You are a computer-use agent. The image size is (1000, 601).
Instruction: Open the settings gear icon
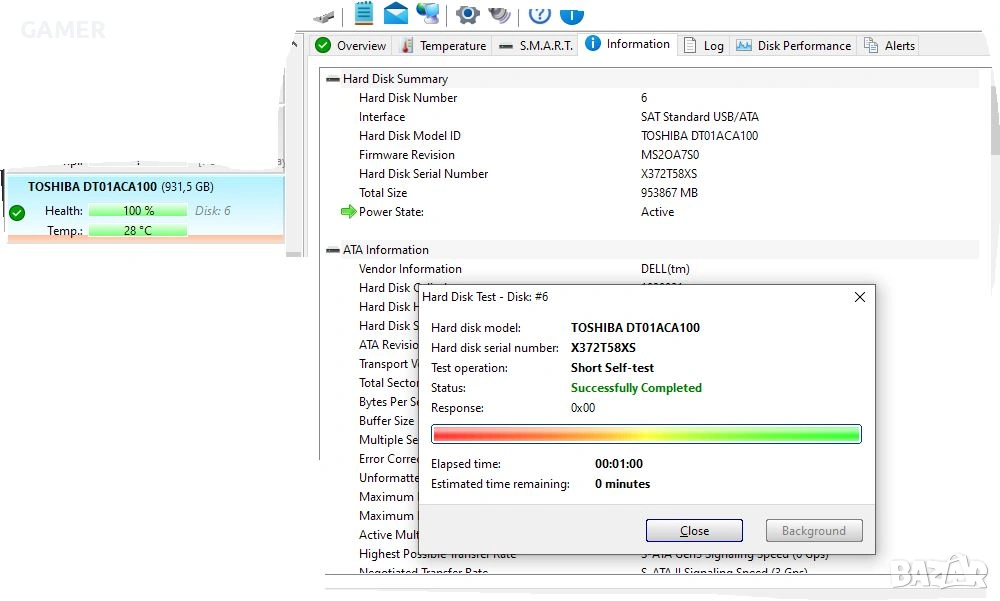click(x=467, y=13)
